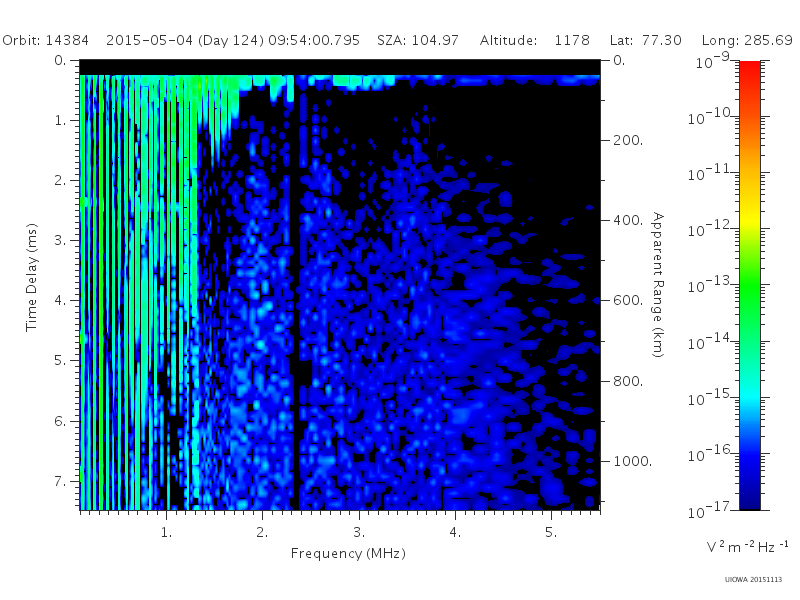Click the frequency tick label '4.'

coord(455,533)
